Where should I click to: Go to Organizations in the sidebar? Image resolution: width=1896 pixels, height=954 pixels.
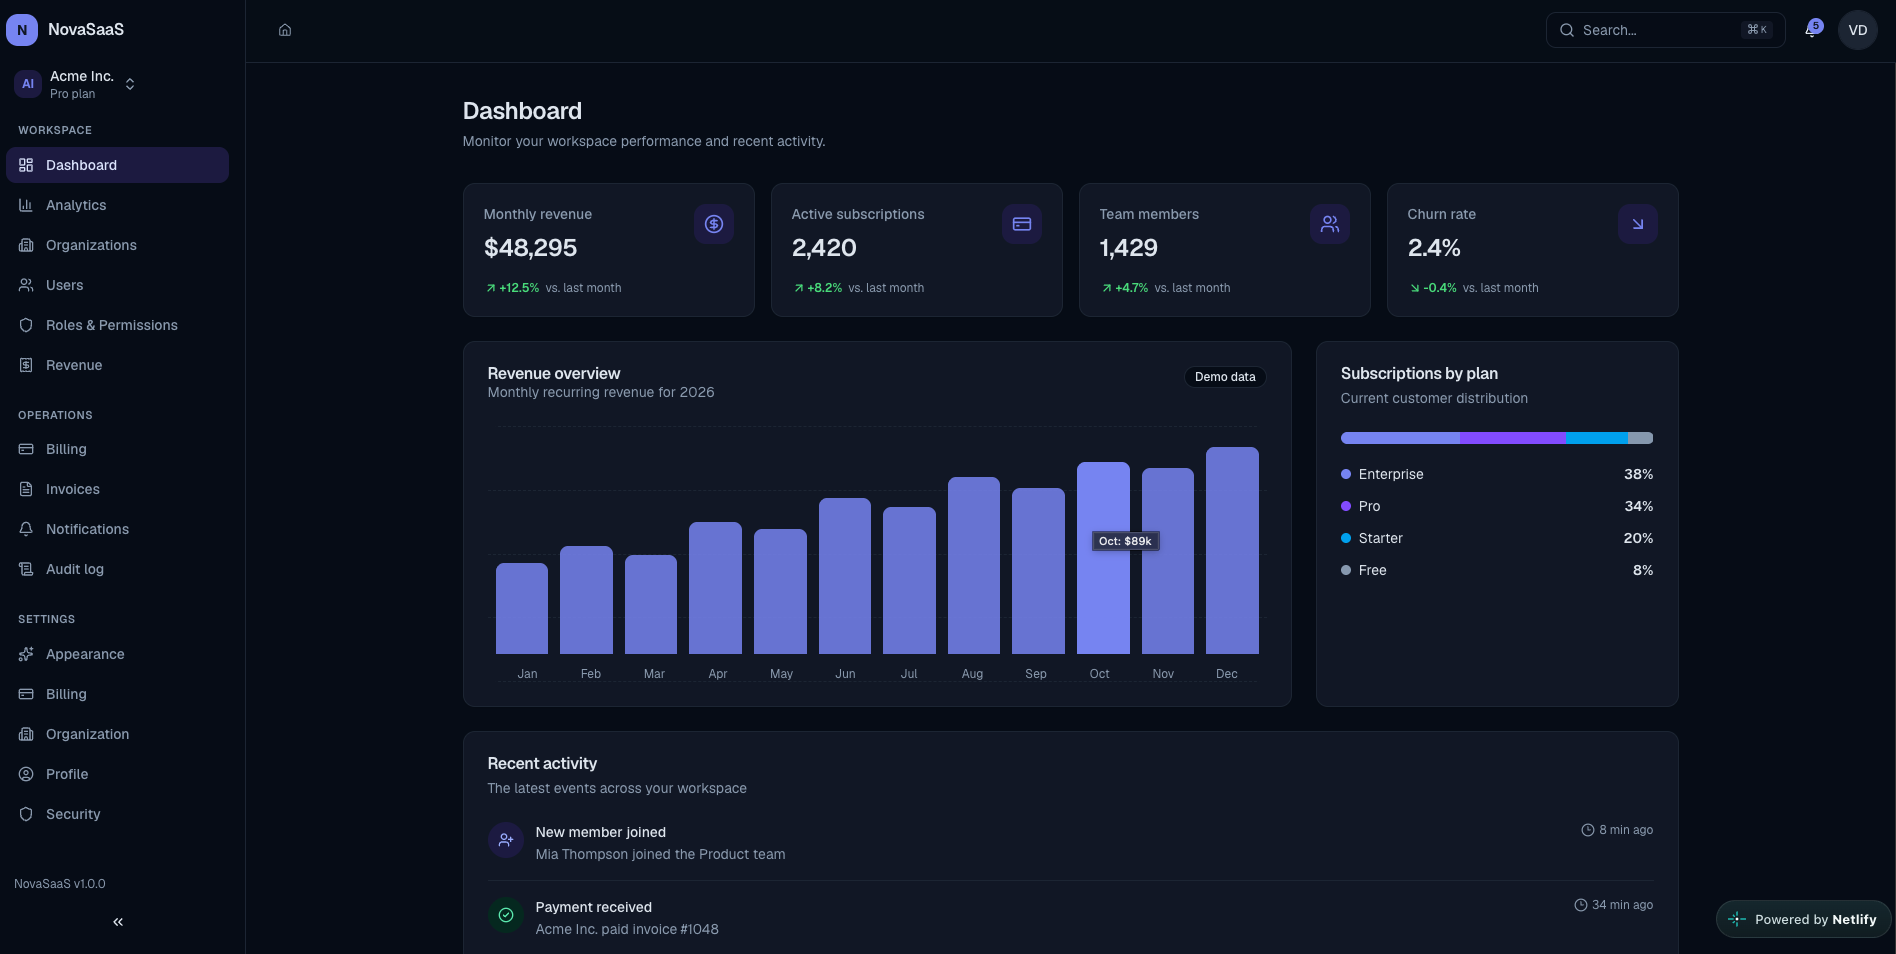[117, 245]
